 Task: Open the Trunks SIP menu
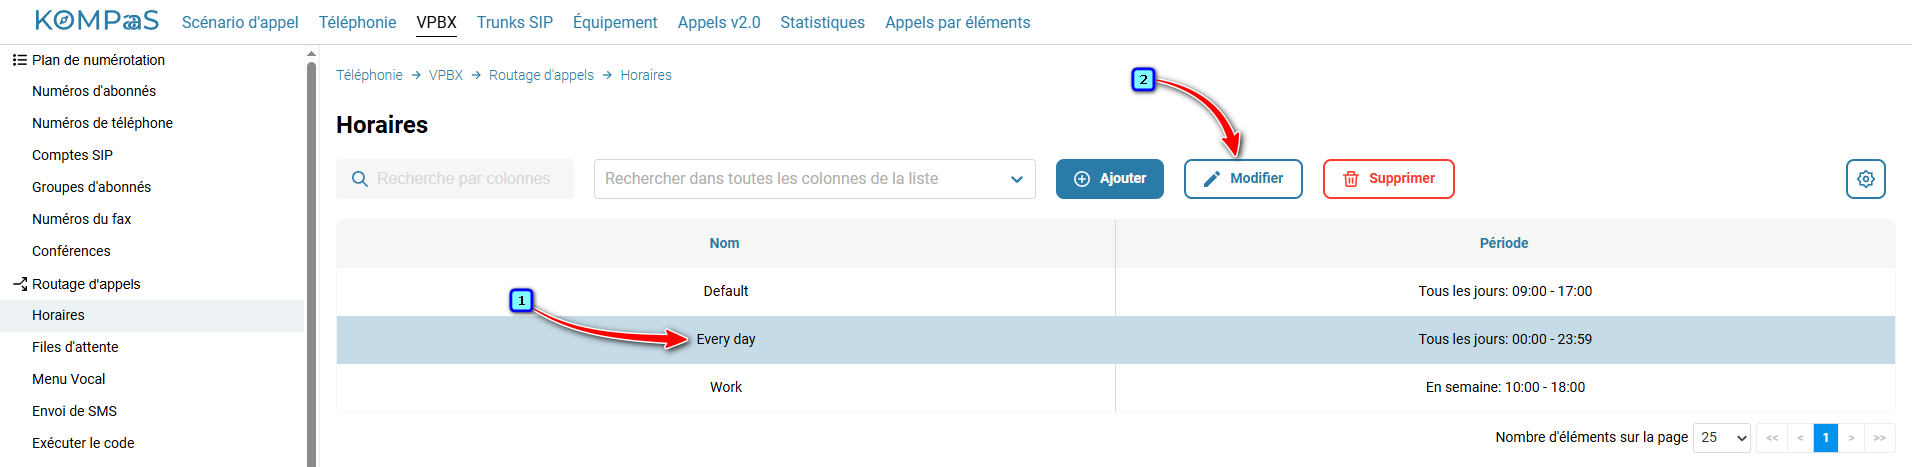(514, 22)
